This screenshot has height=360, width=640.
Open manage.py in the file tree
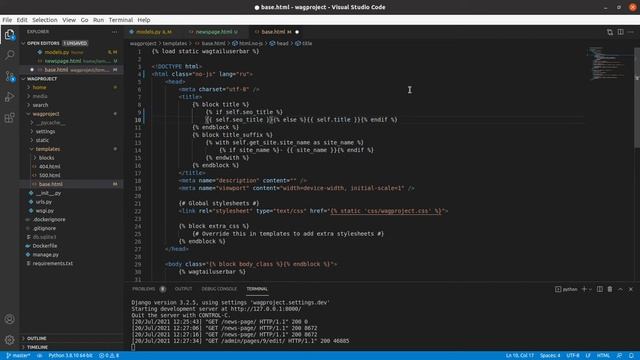point(72,255)
